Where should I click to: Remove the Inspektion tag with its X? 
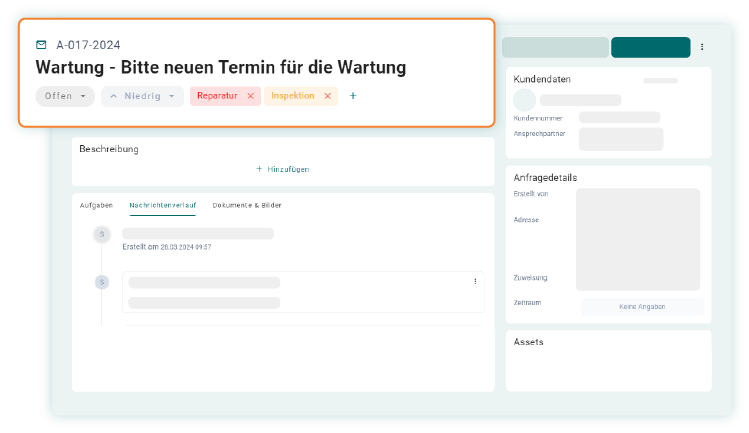coord(327,96)
